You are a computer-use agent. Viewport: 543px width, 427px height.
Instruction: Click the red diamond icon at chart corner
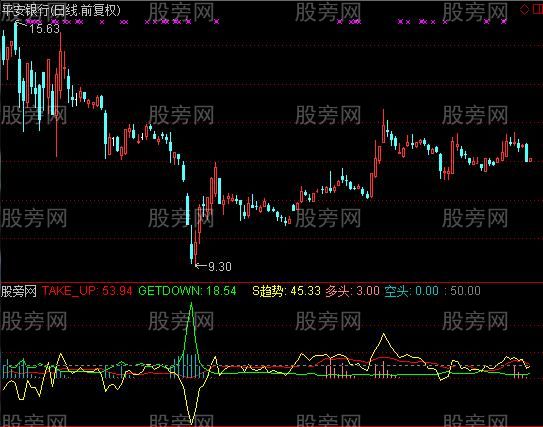click(524, 10)
